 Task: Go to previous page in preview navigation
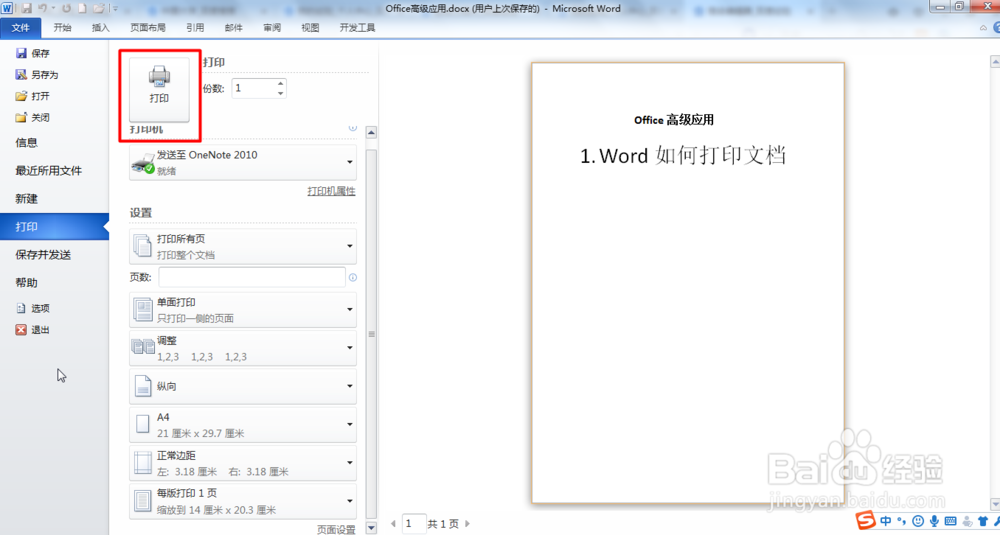click(393, 524)
